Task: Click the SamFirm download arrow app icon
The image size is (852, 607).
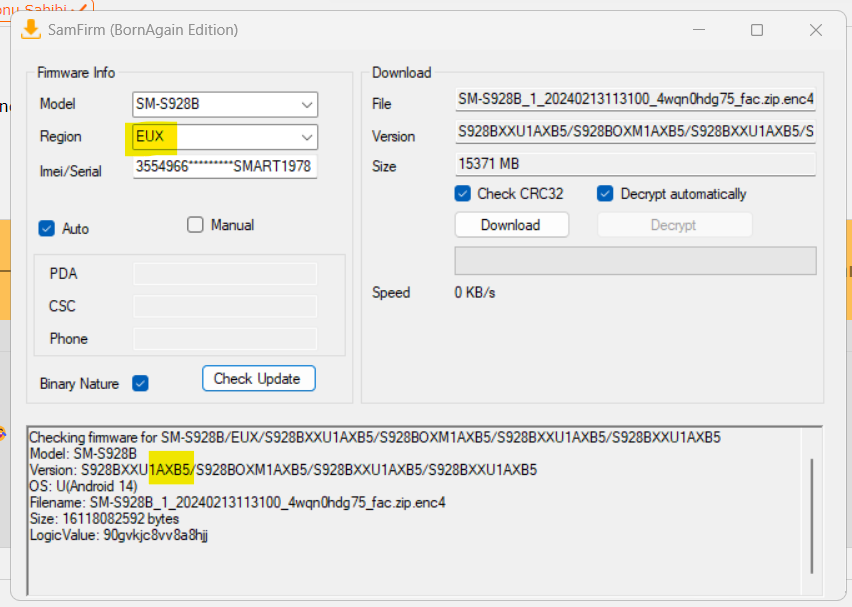Action: tap(31, 29)
